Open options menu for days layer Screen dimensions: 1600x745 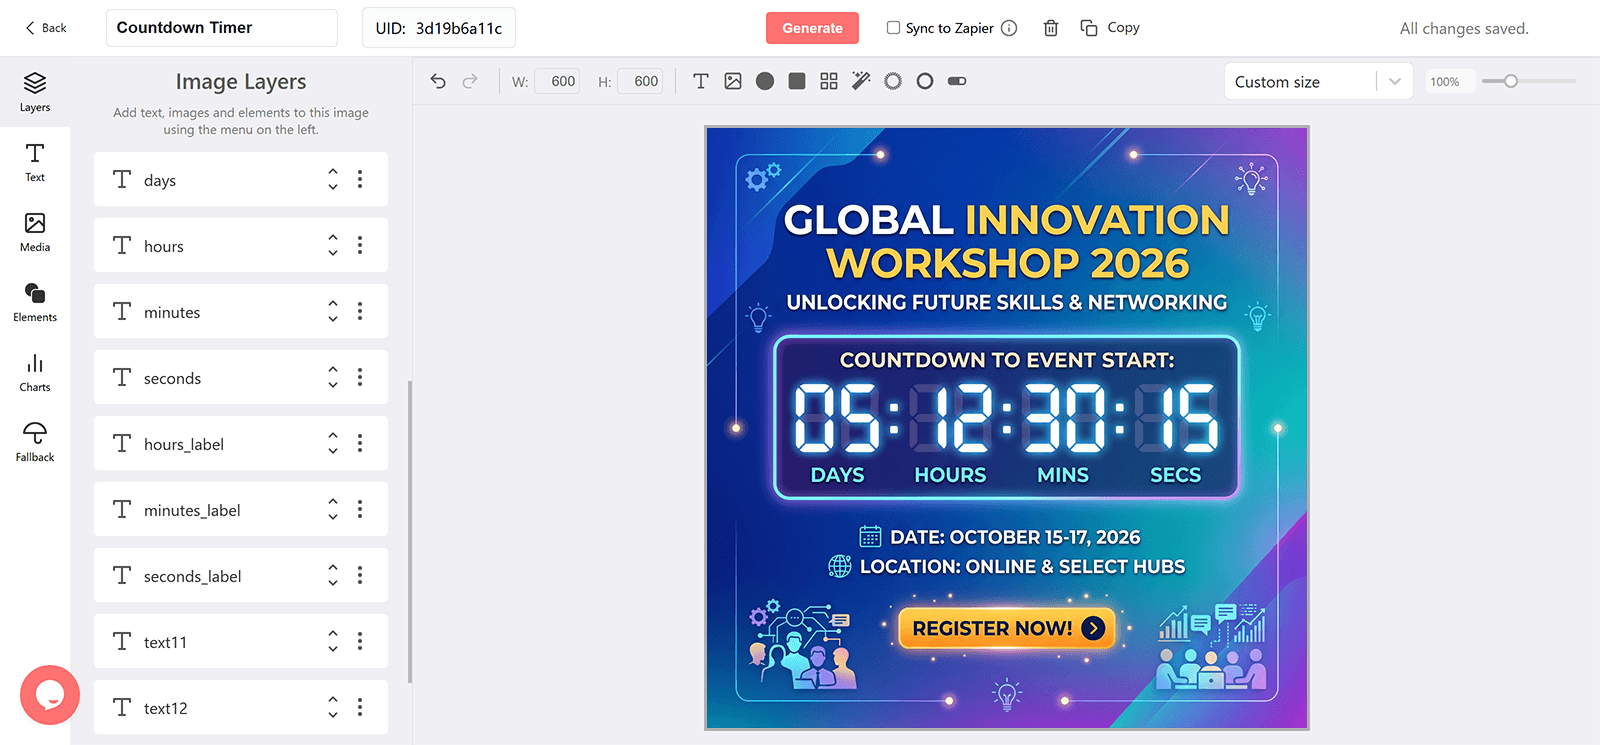(360, 179)
